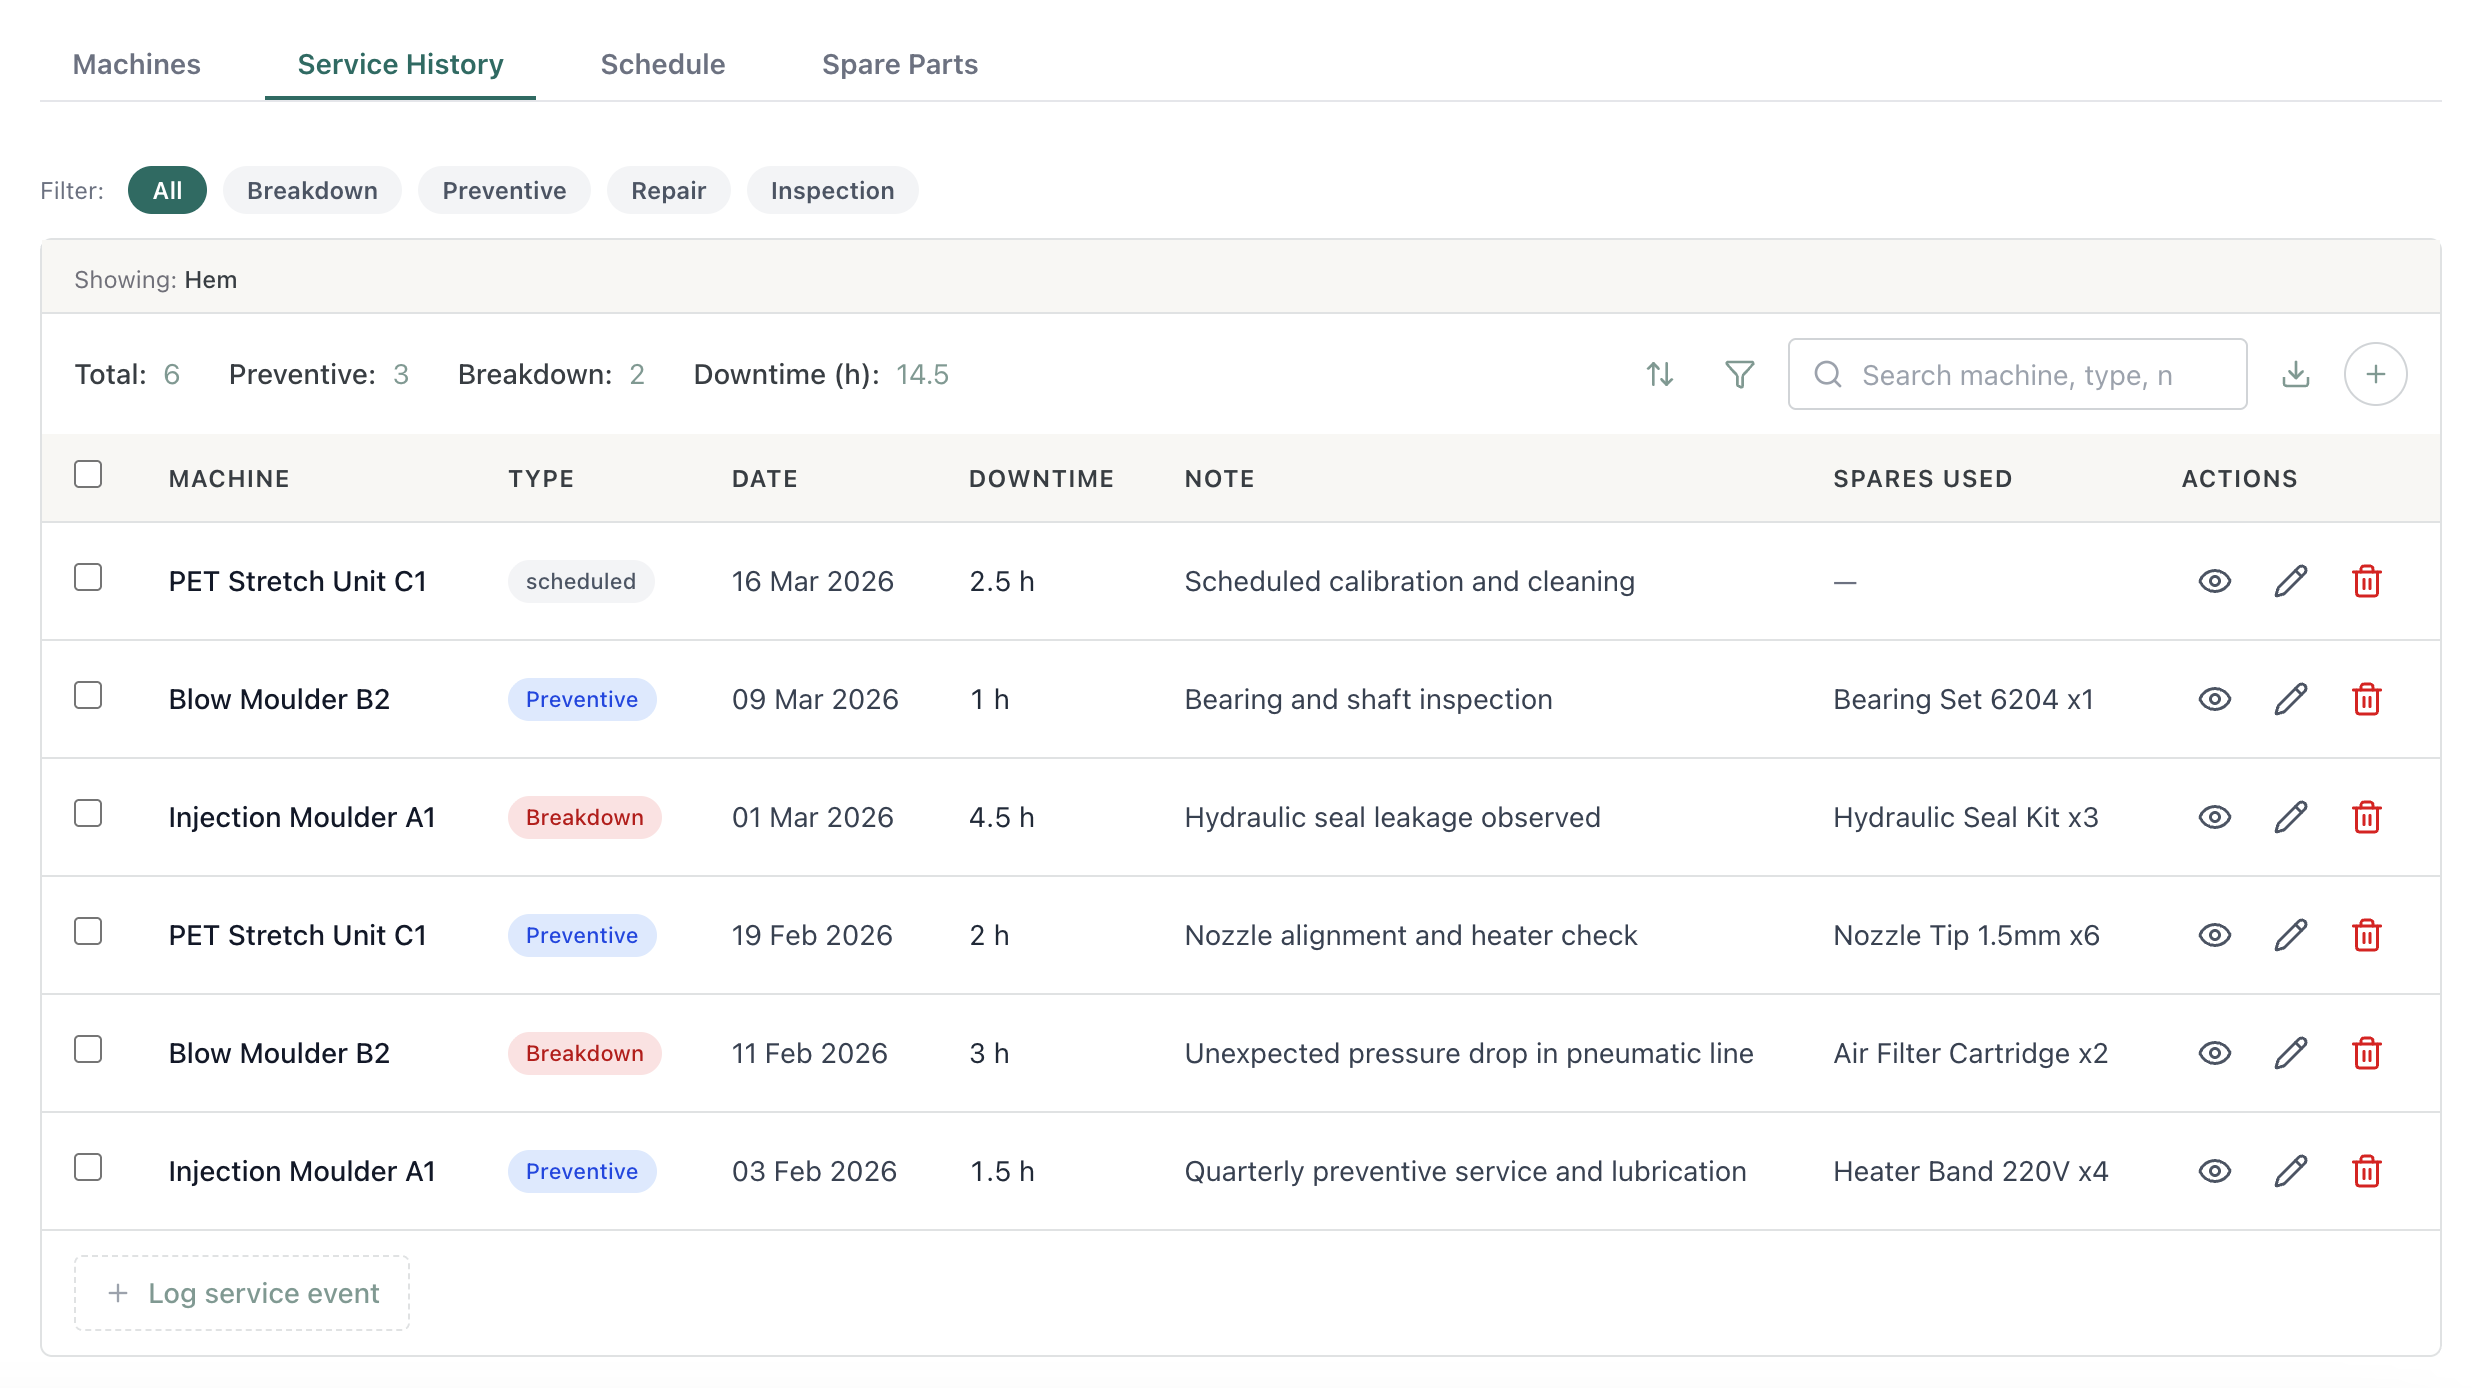Apply the Inspection filter chip
This screenshot has width=2490, height=1388.
(832, 190)
